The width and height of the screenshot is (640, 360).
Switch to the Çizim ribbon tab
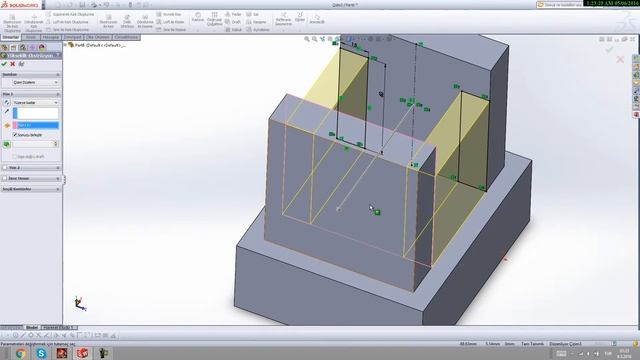31,37
